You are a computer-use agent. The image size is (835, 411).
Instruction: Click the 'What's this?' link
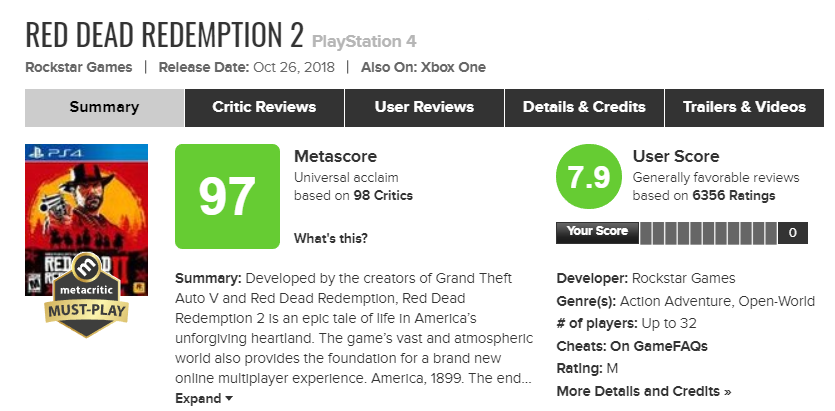330,238
